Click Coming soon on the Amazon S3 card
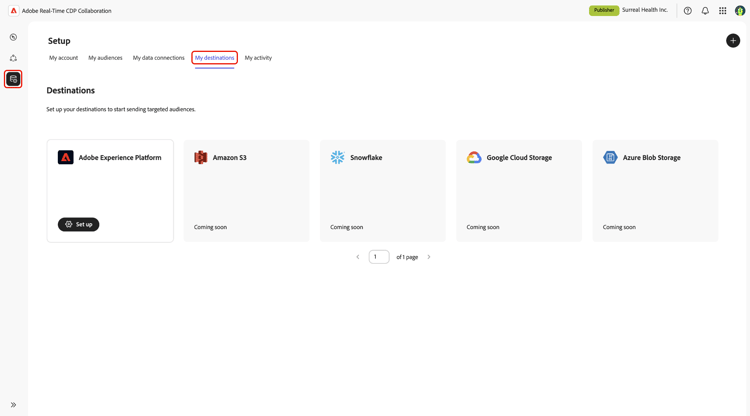 (210, 227)
